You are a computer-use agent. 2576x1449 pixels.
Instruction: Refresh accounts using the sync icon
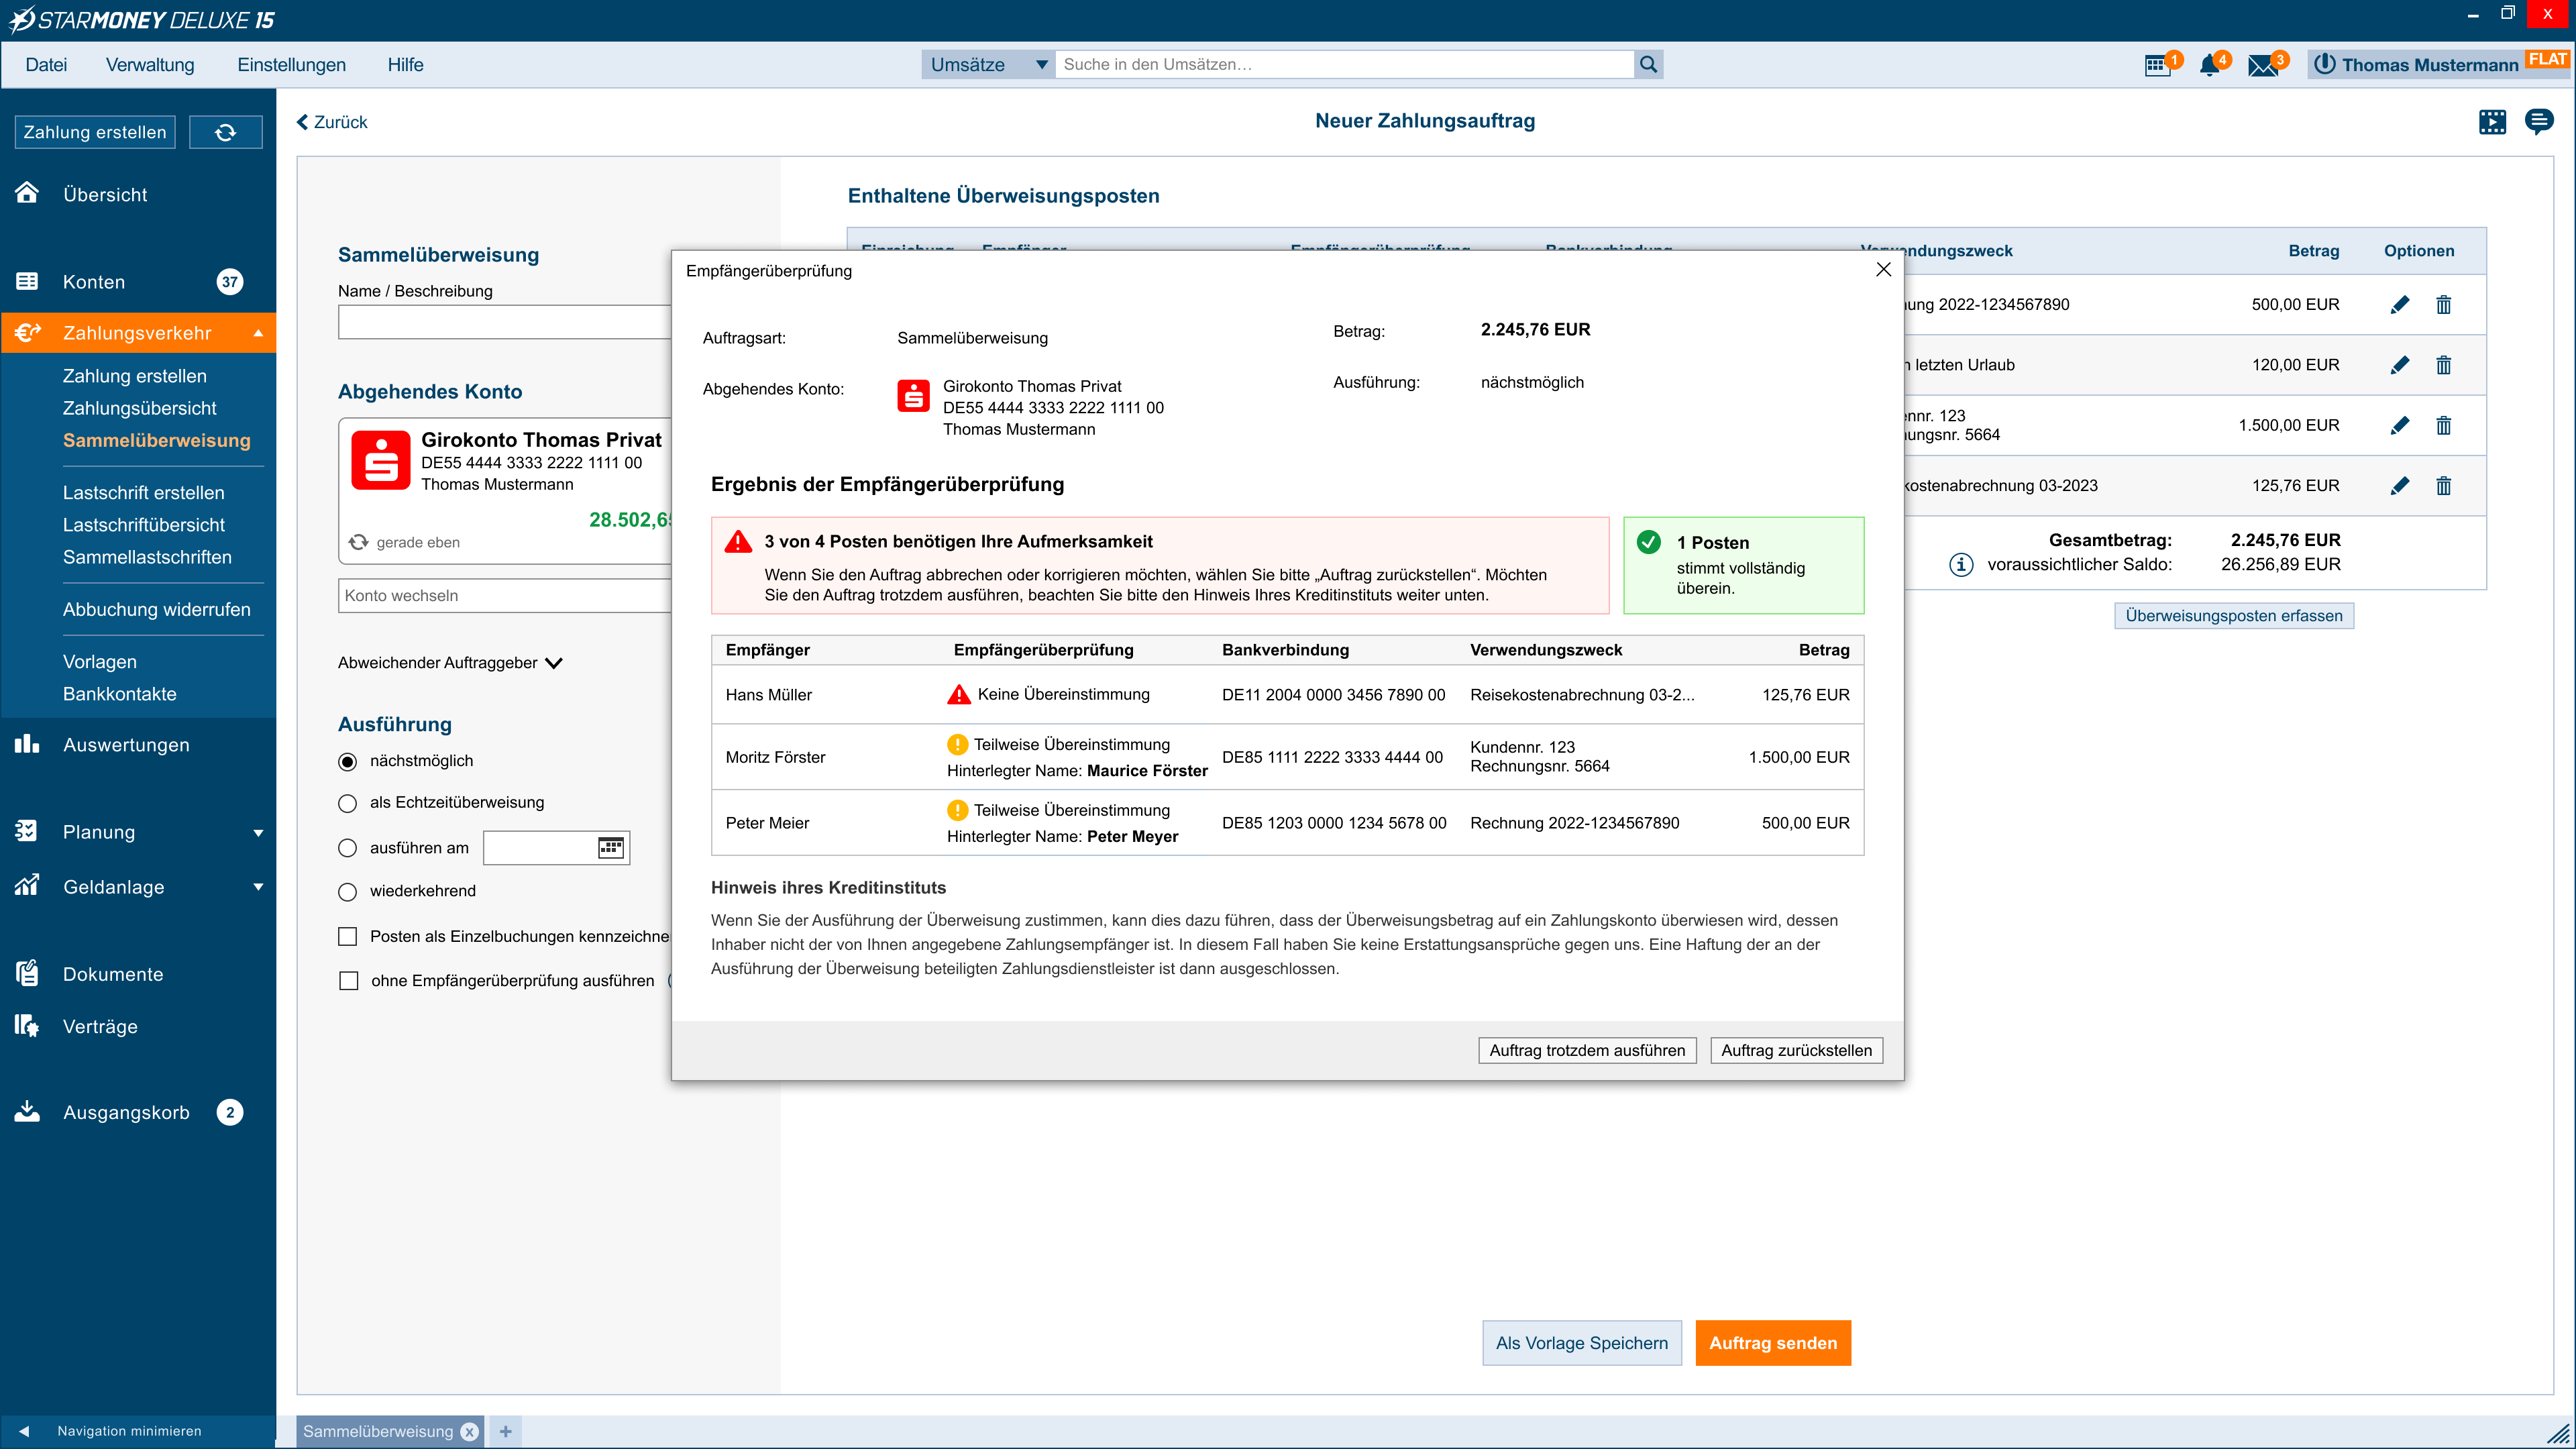click(226, 131)
